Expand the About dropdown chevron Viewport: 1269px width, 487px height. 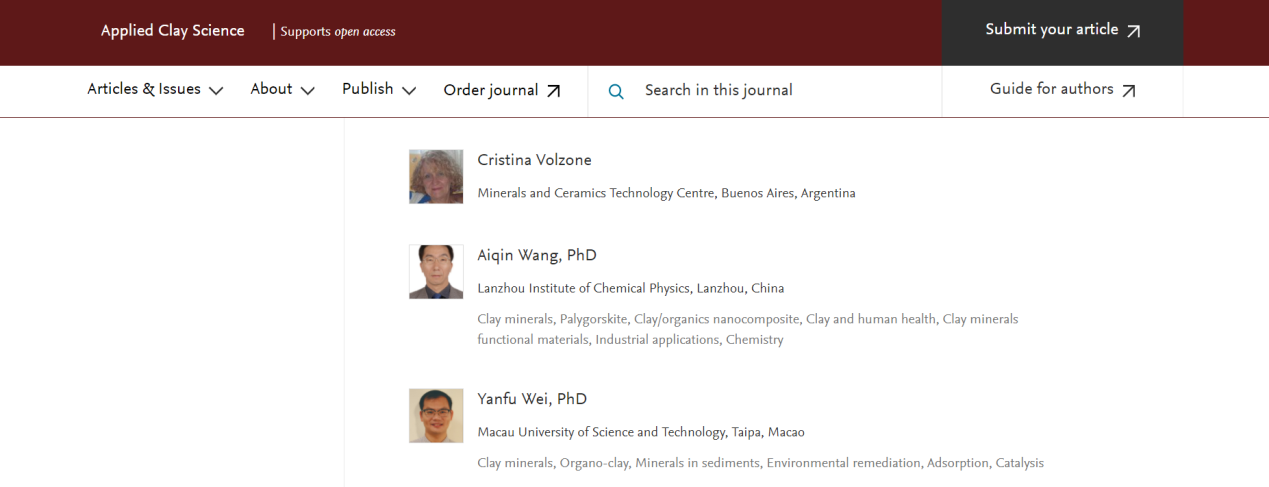[307, 91]
